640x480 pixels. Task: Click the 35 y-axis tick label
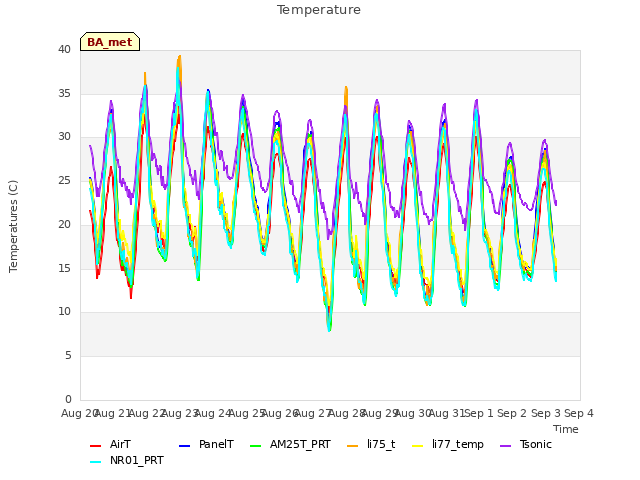[64, 93]
